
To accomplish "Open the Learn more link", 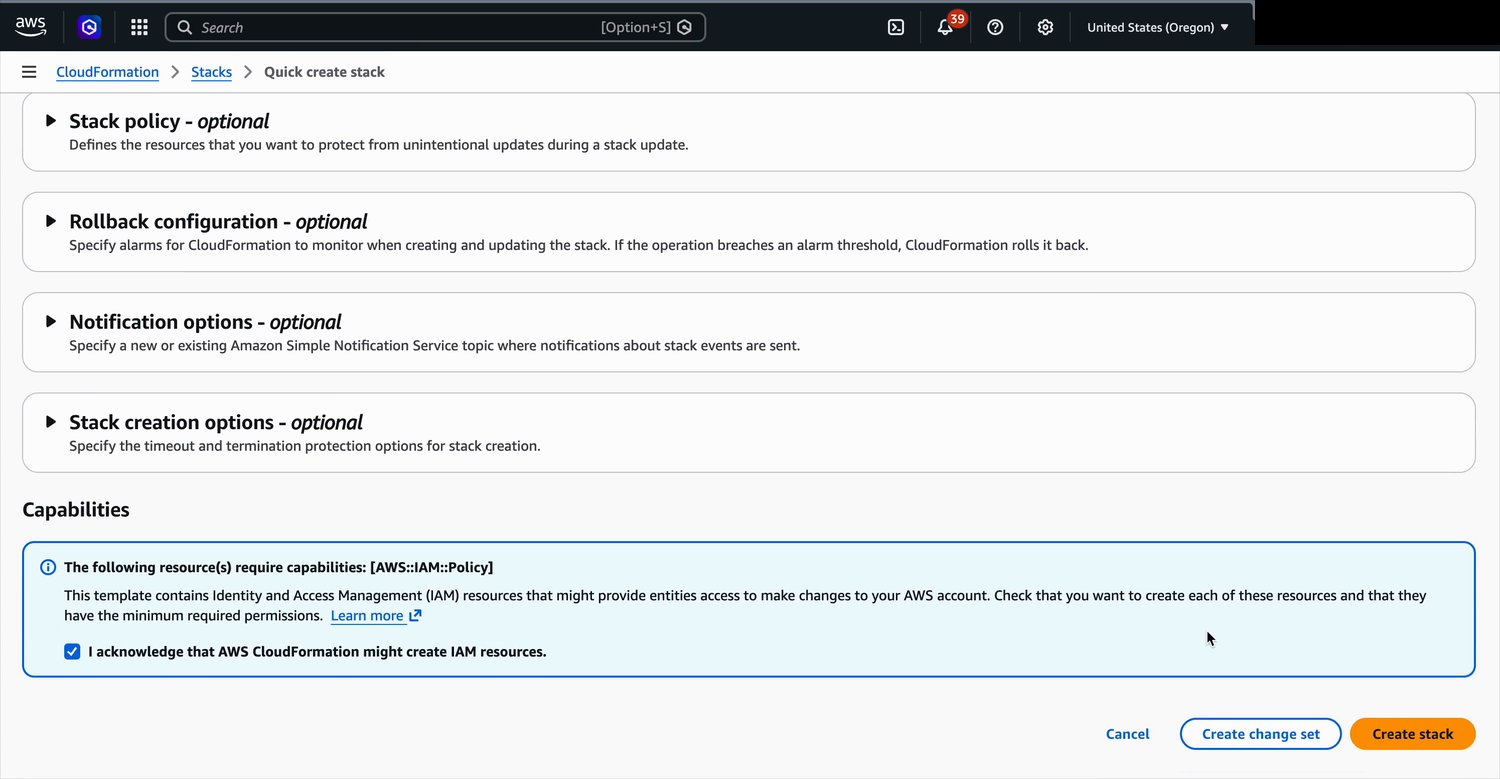I will (367, 616).
